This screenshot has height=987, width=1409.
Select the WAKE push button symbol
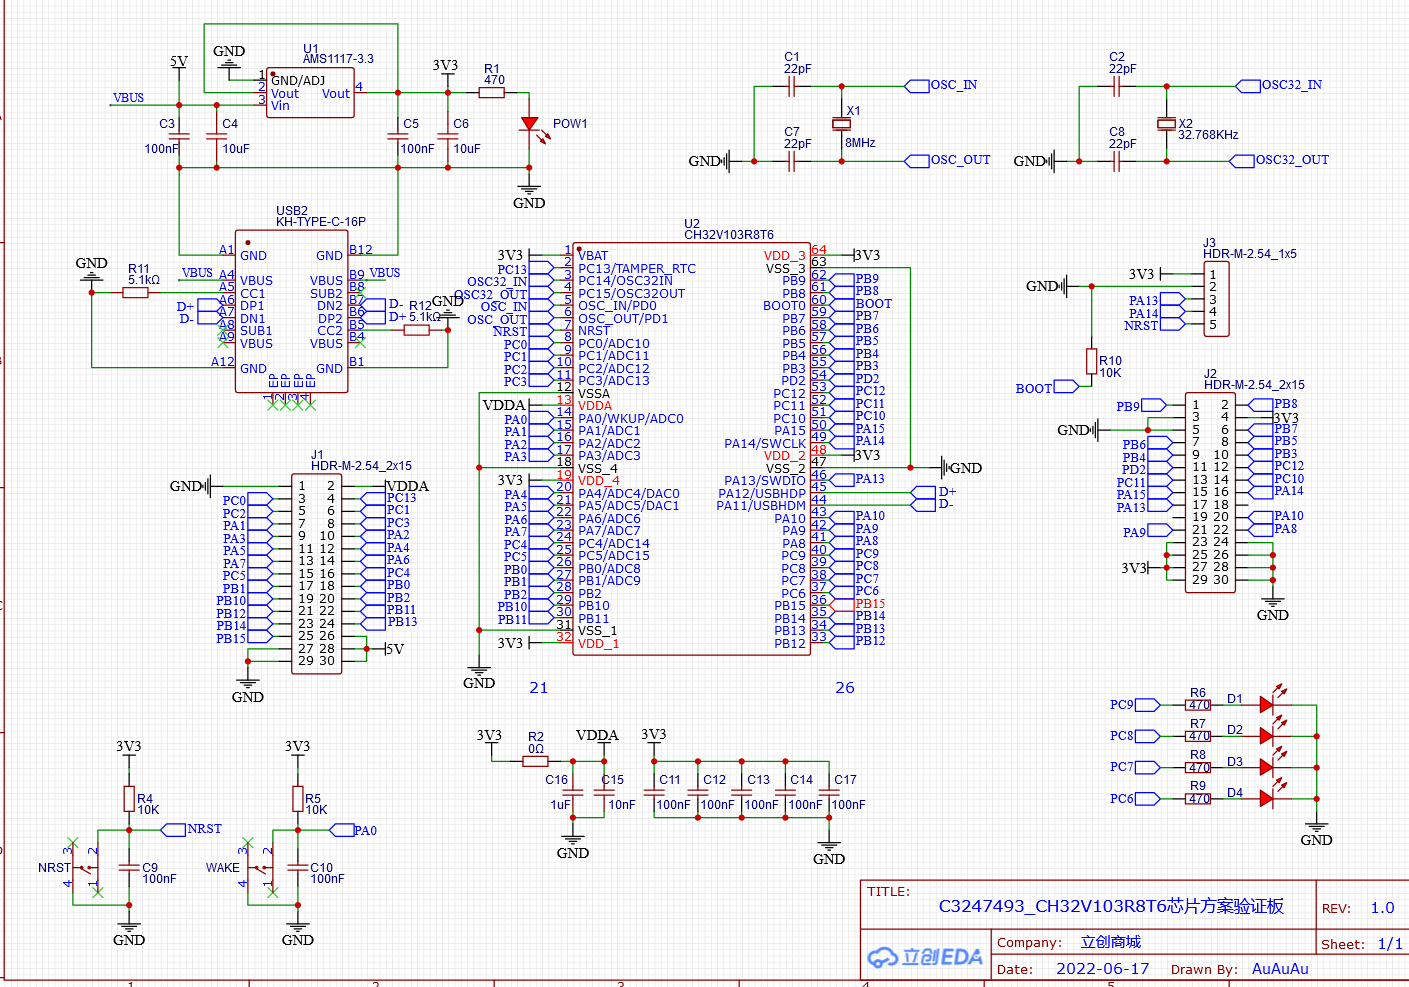click(x=261, y=867)
